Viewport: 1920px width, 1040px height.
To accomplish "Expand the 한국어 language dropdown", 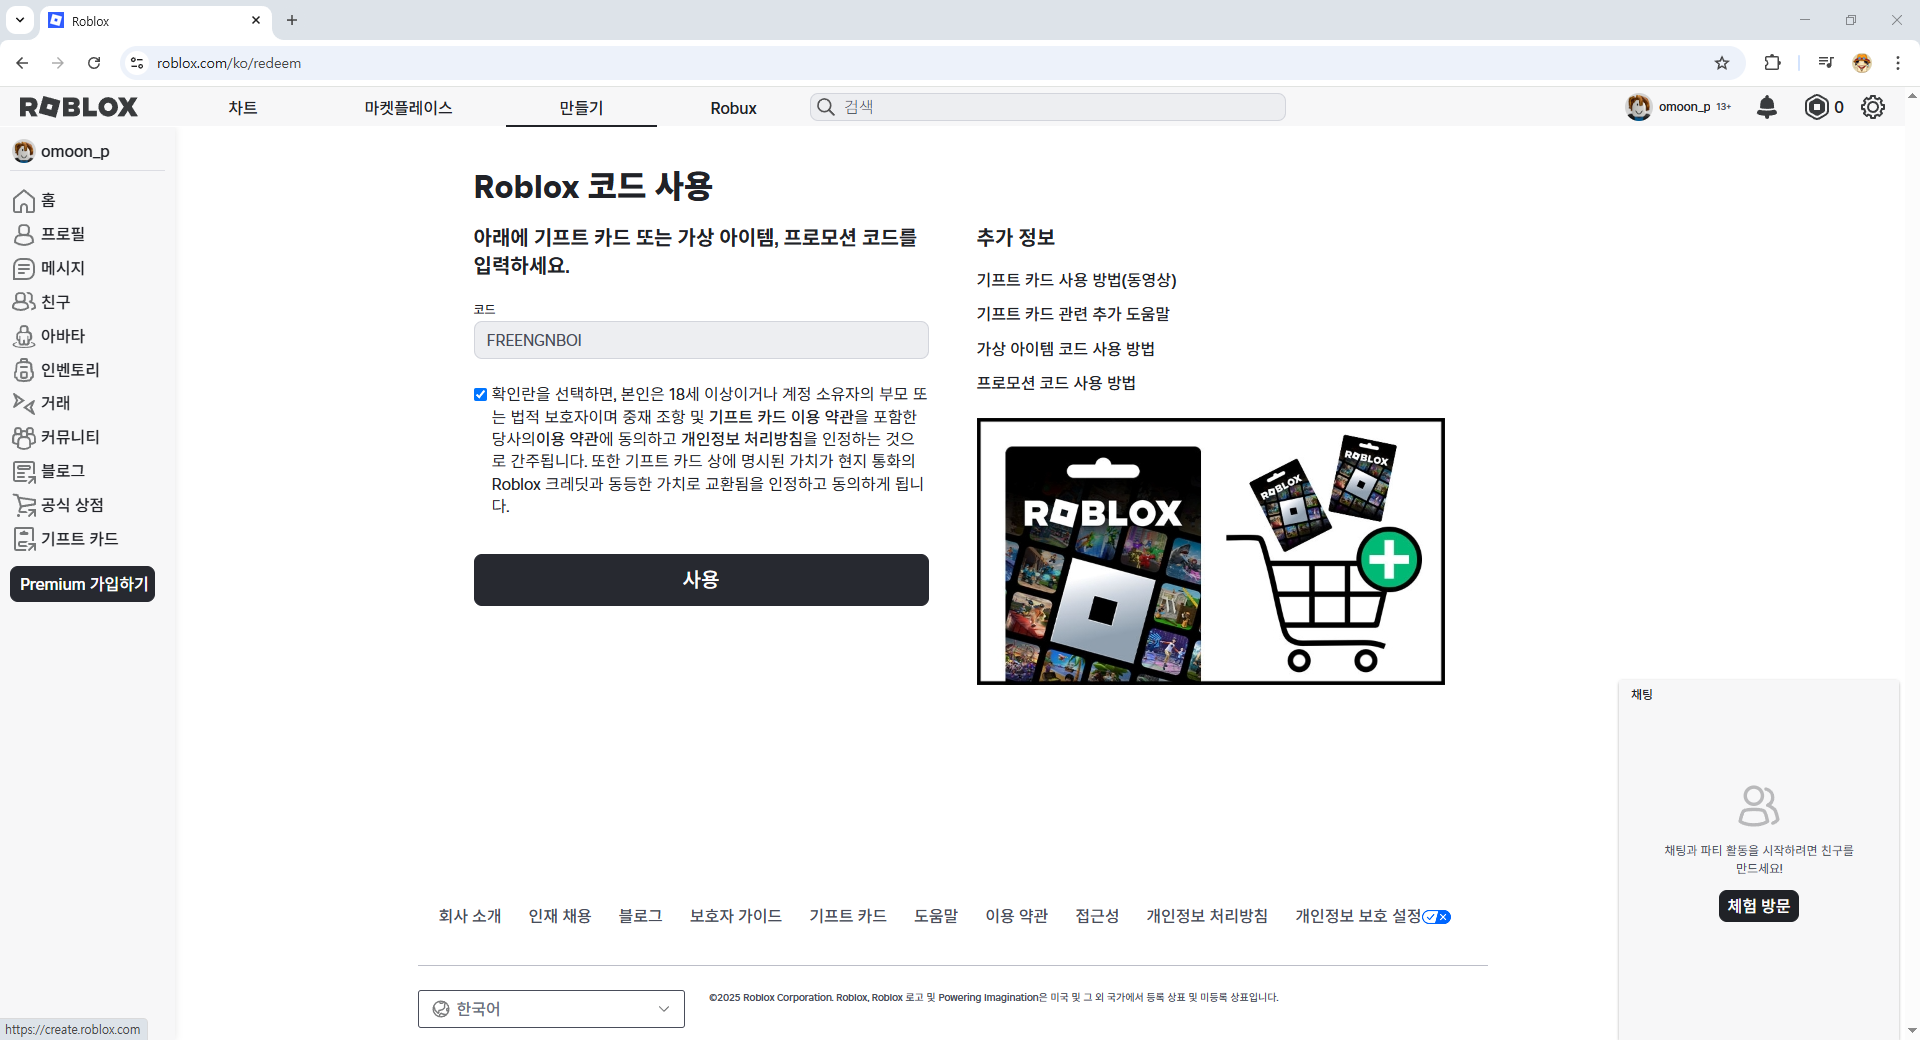I will 551,1009.
